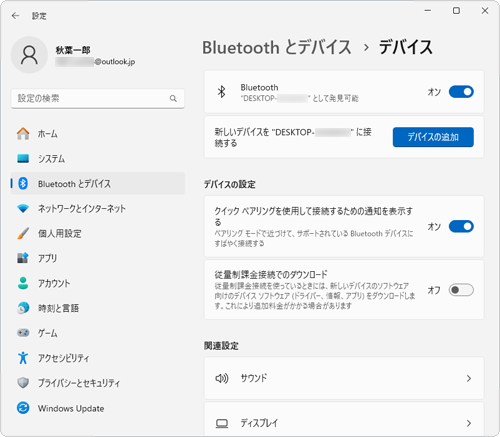Viewport: 500px width, 437px height.
Task: Click the search magnifier icon
Action: coord(173,98)
